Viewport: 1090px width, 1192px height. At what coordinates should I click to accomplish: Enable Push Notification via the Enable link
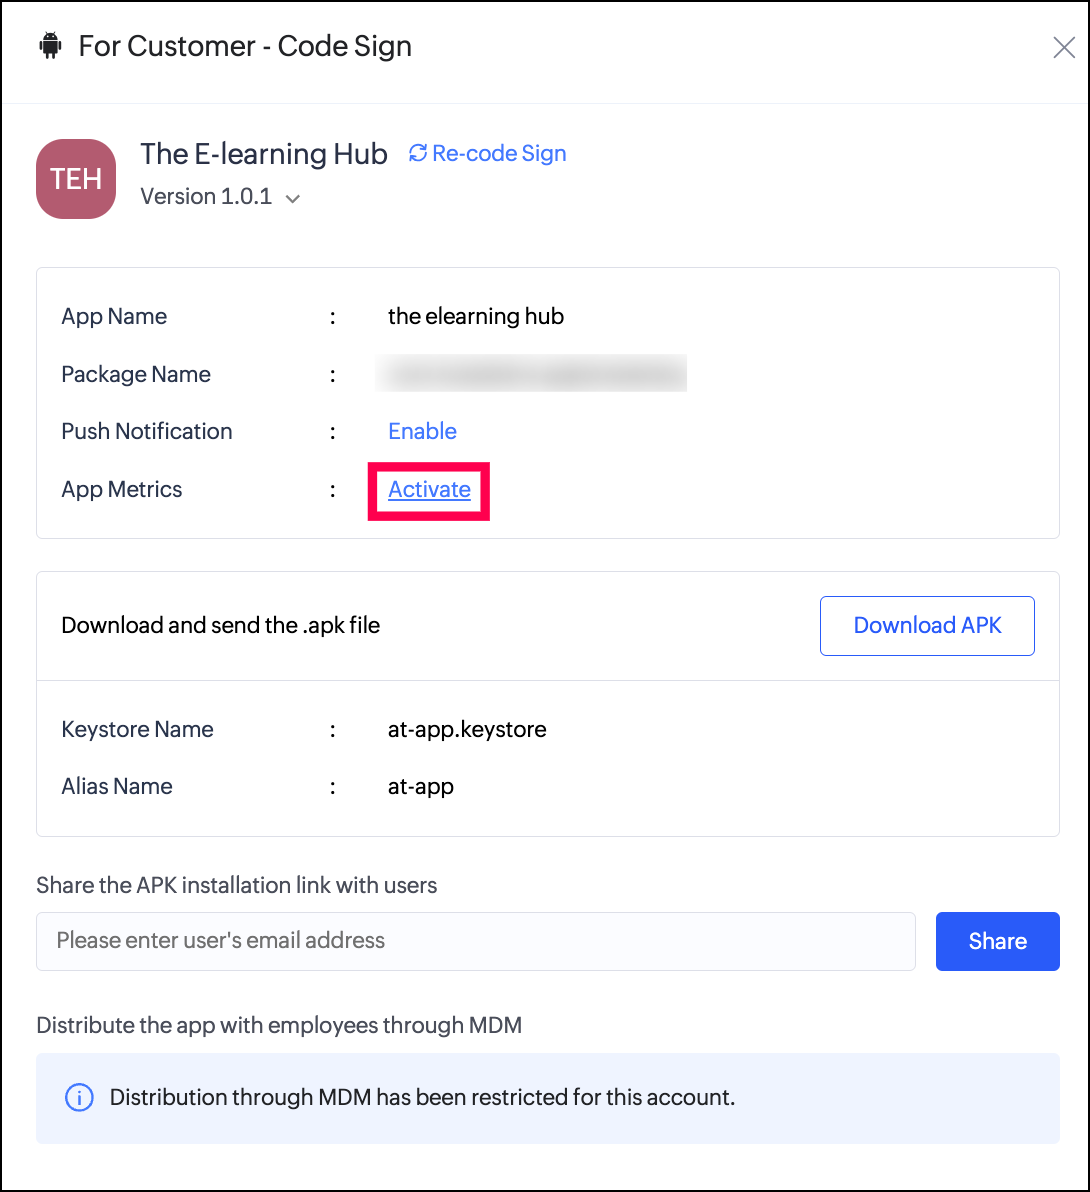(x=422, y=431)
